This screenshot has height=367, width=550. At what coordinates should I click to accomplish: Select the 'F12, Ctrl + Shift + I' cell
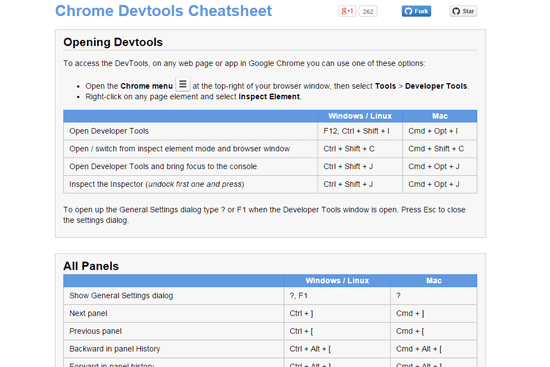[x=360, y=131]
